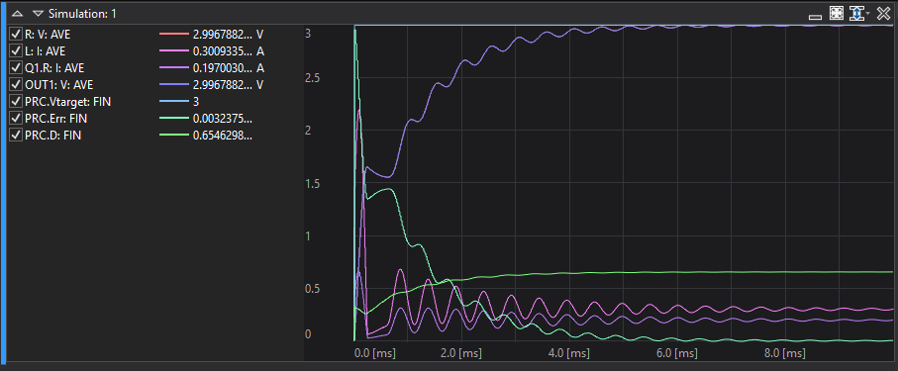Click the 4.0 [ms] time axis label

coord(569,353)
